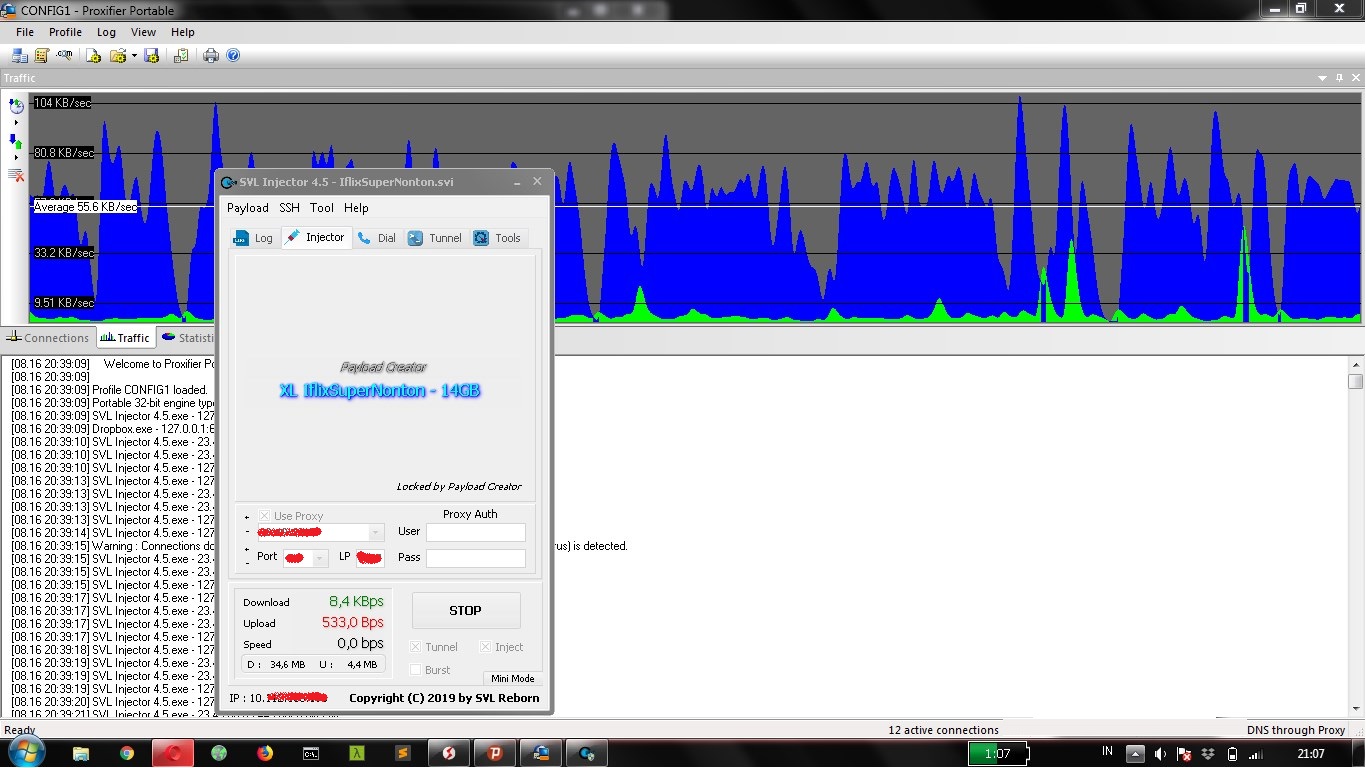Show hidden tray icons arrow
This screenshot has height=768, width=1366.
pos(1136,754)
